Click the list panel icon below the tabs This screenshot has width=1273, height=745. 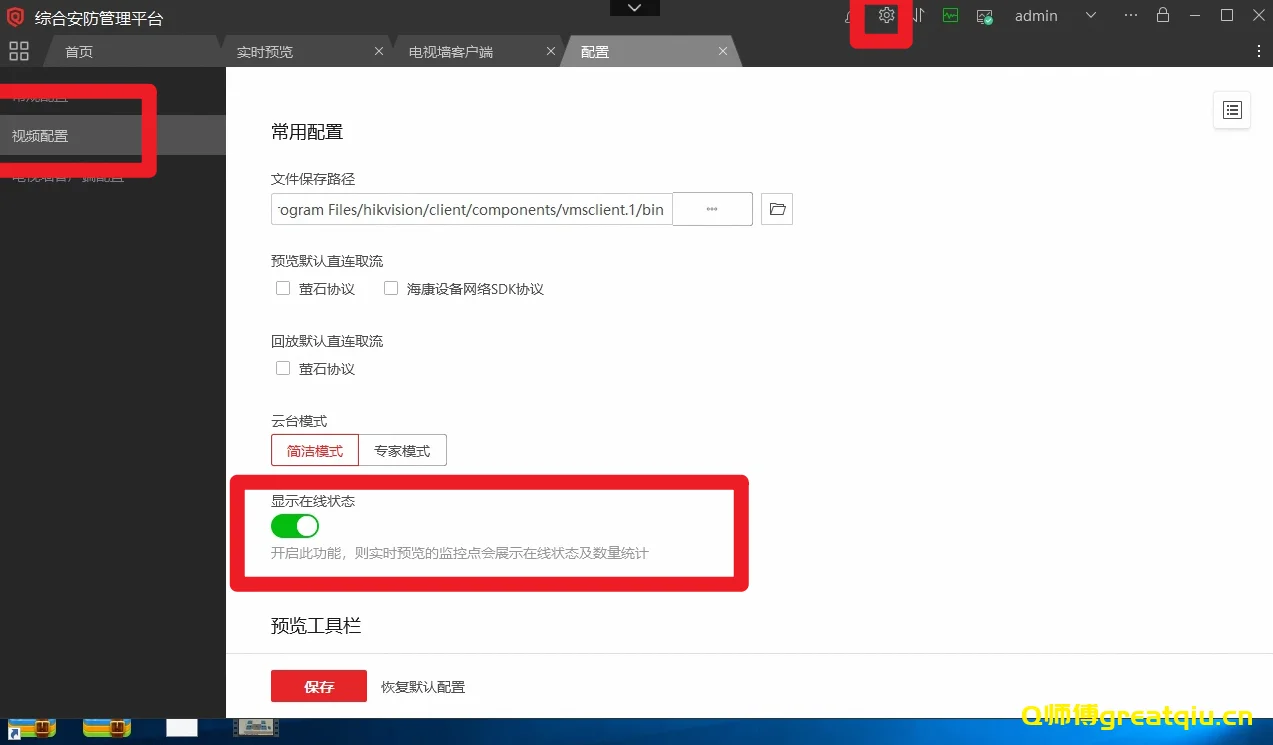point(1231,110)
